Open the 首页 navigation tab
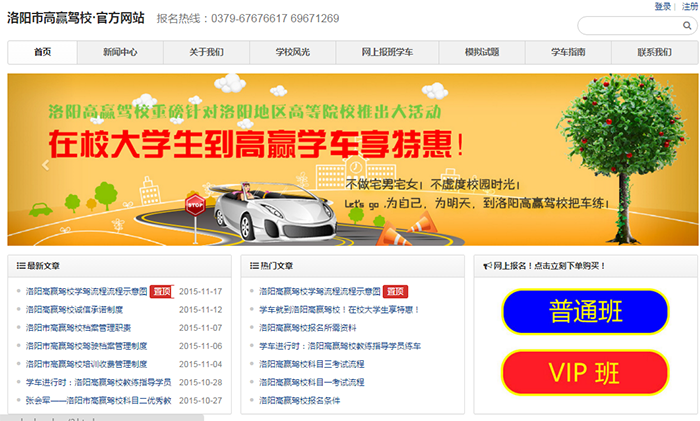 [x=43, y=52]
